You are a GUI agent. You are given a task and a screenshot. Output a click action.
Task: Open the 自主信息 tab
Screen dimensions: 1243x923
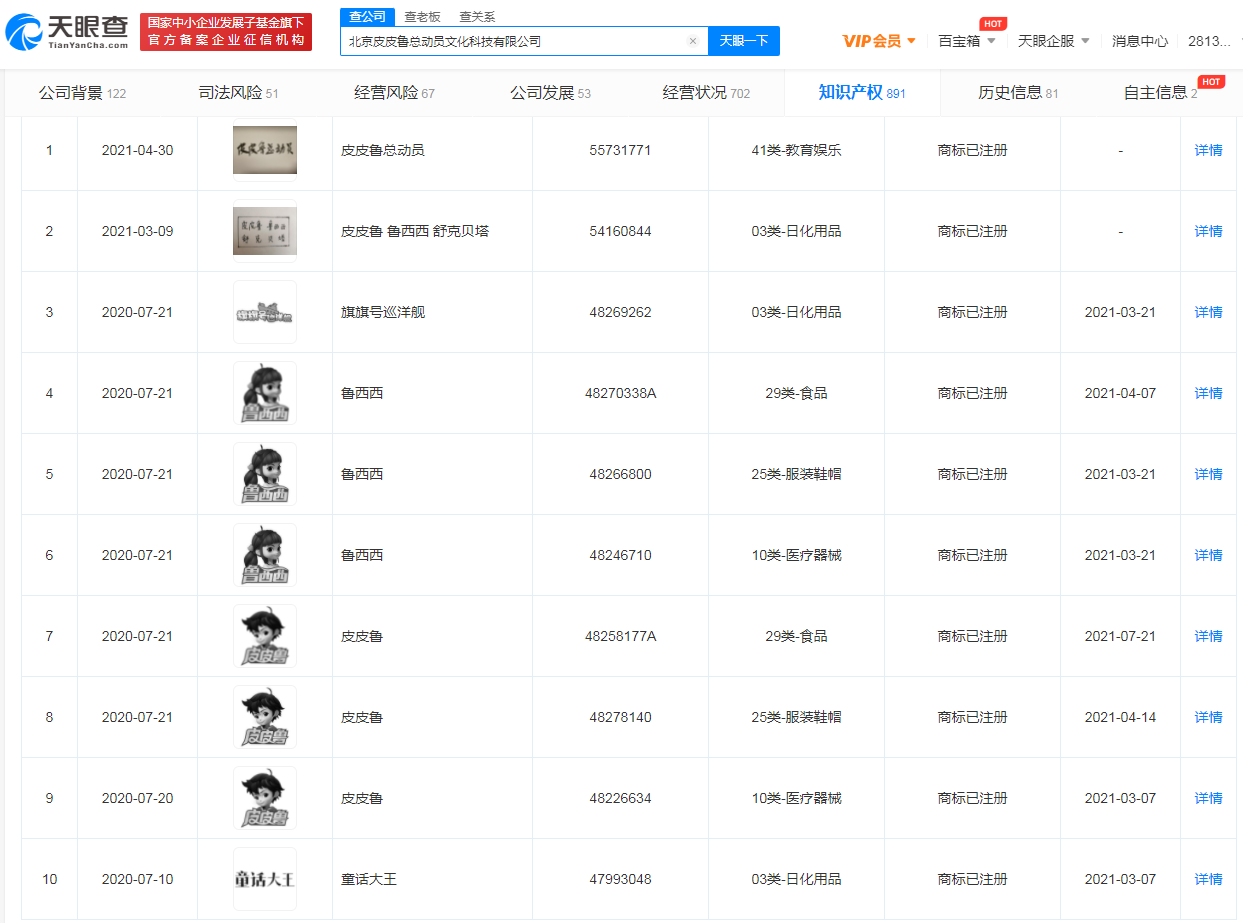[x=1160, y=93]
